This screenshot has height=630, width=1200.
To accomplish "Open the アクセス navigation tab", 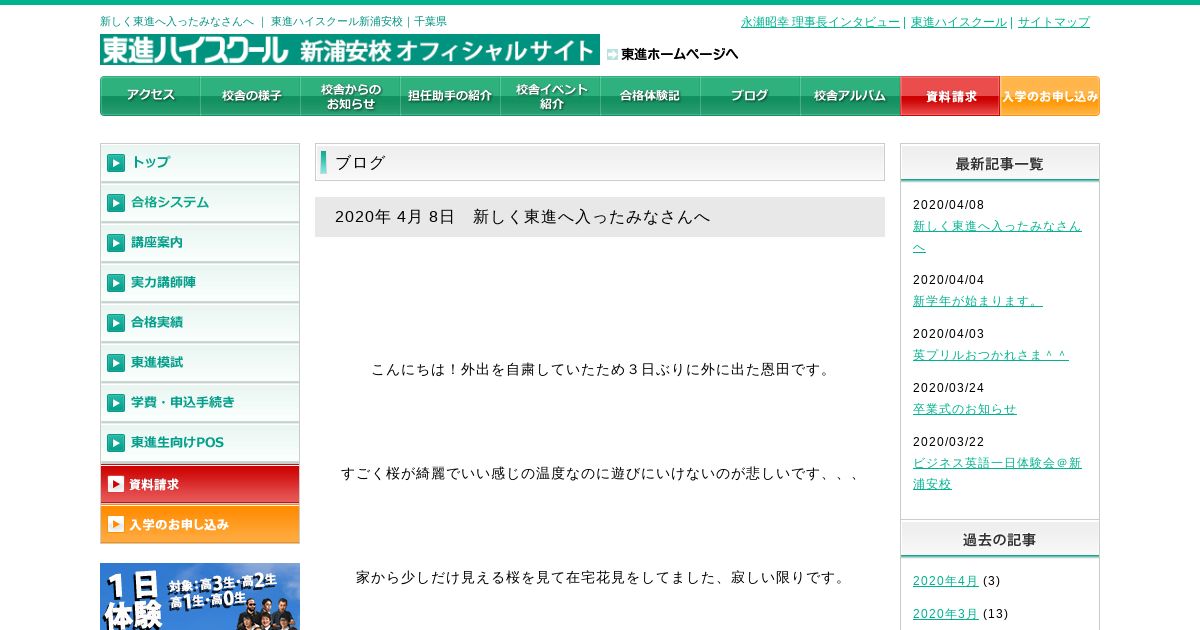I will point(150,96).
